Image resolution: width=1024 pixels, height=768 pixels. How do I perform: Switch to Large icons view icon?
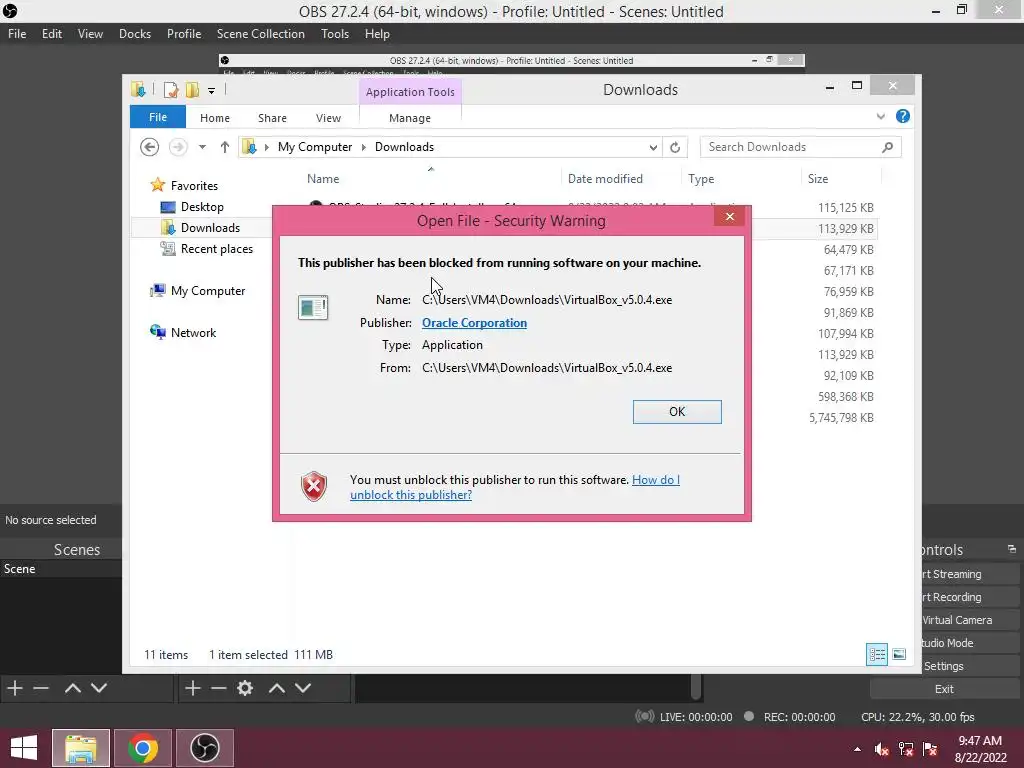pyautogui.click(x=899, y=654)
